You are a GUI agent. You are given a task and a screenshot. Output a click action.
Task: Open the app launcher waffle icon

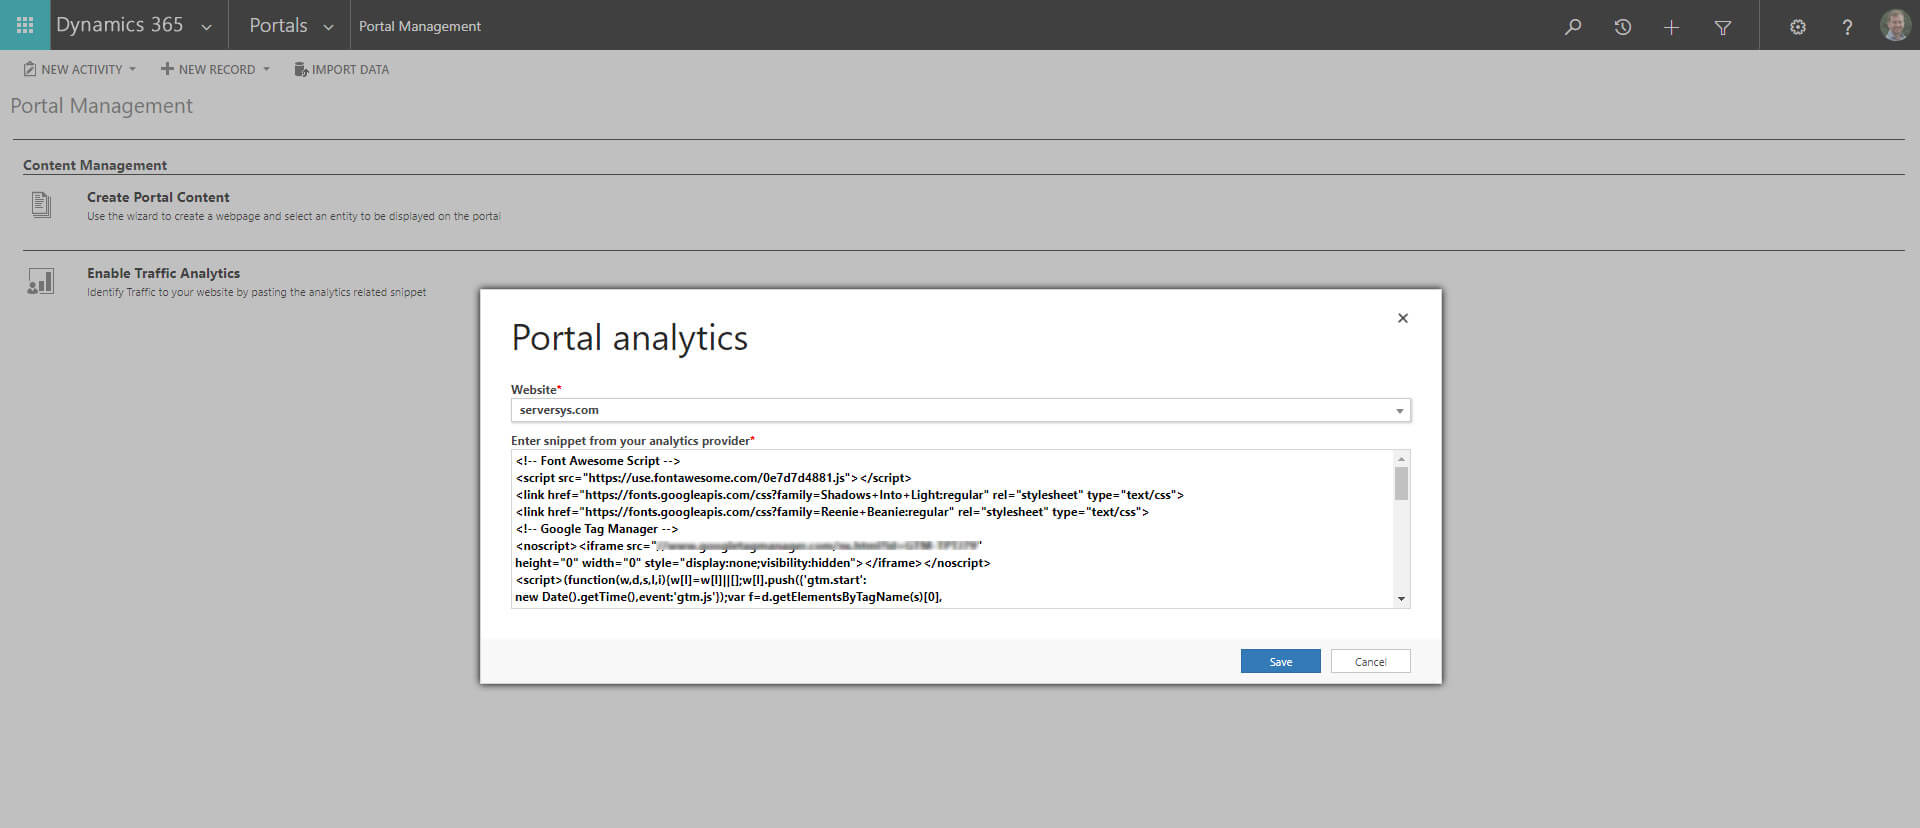pyautogui.click(x=25, y=25)
